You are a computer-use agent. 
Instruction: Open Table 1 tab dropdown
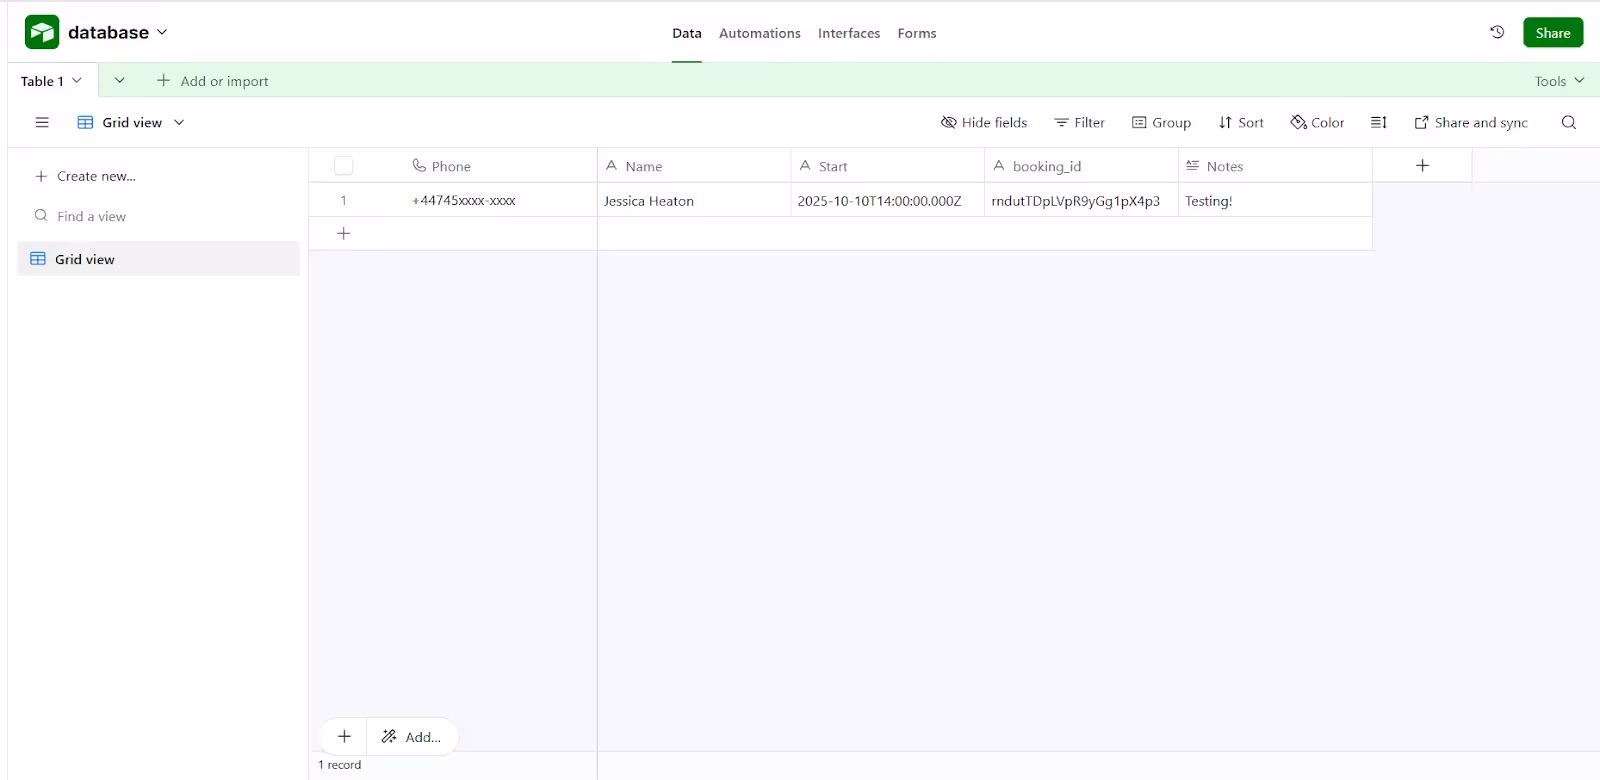[77, 81]
